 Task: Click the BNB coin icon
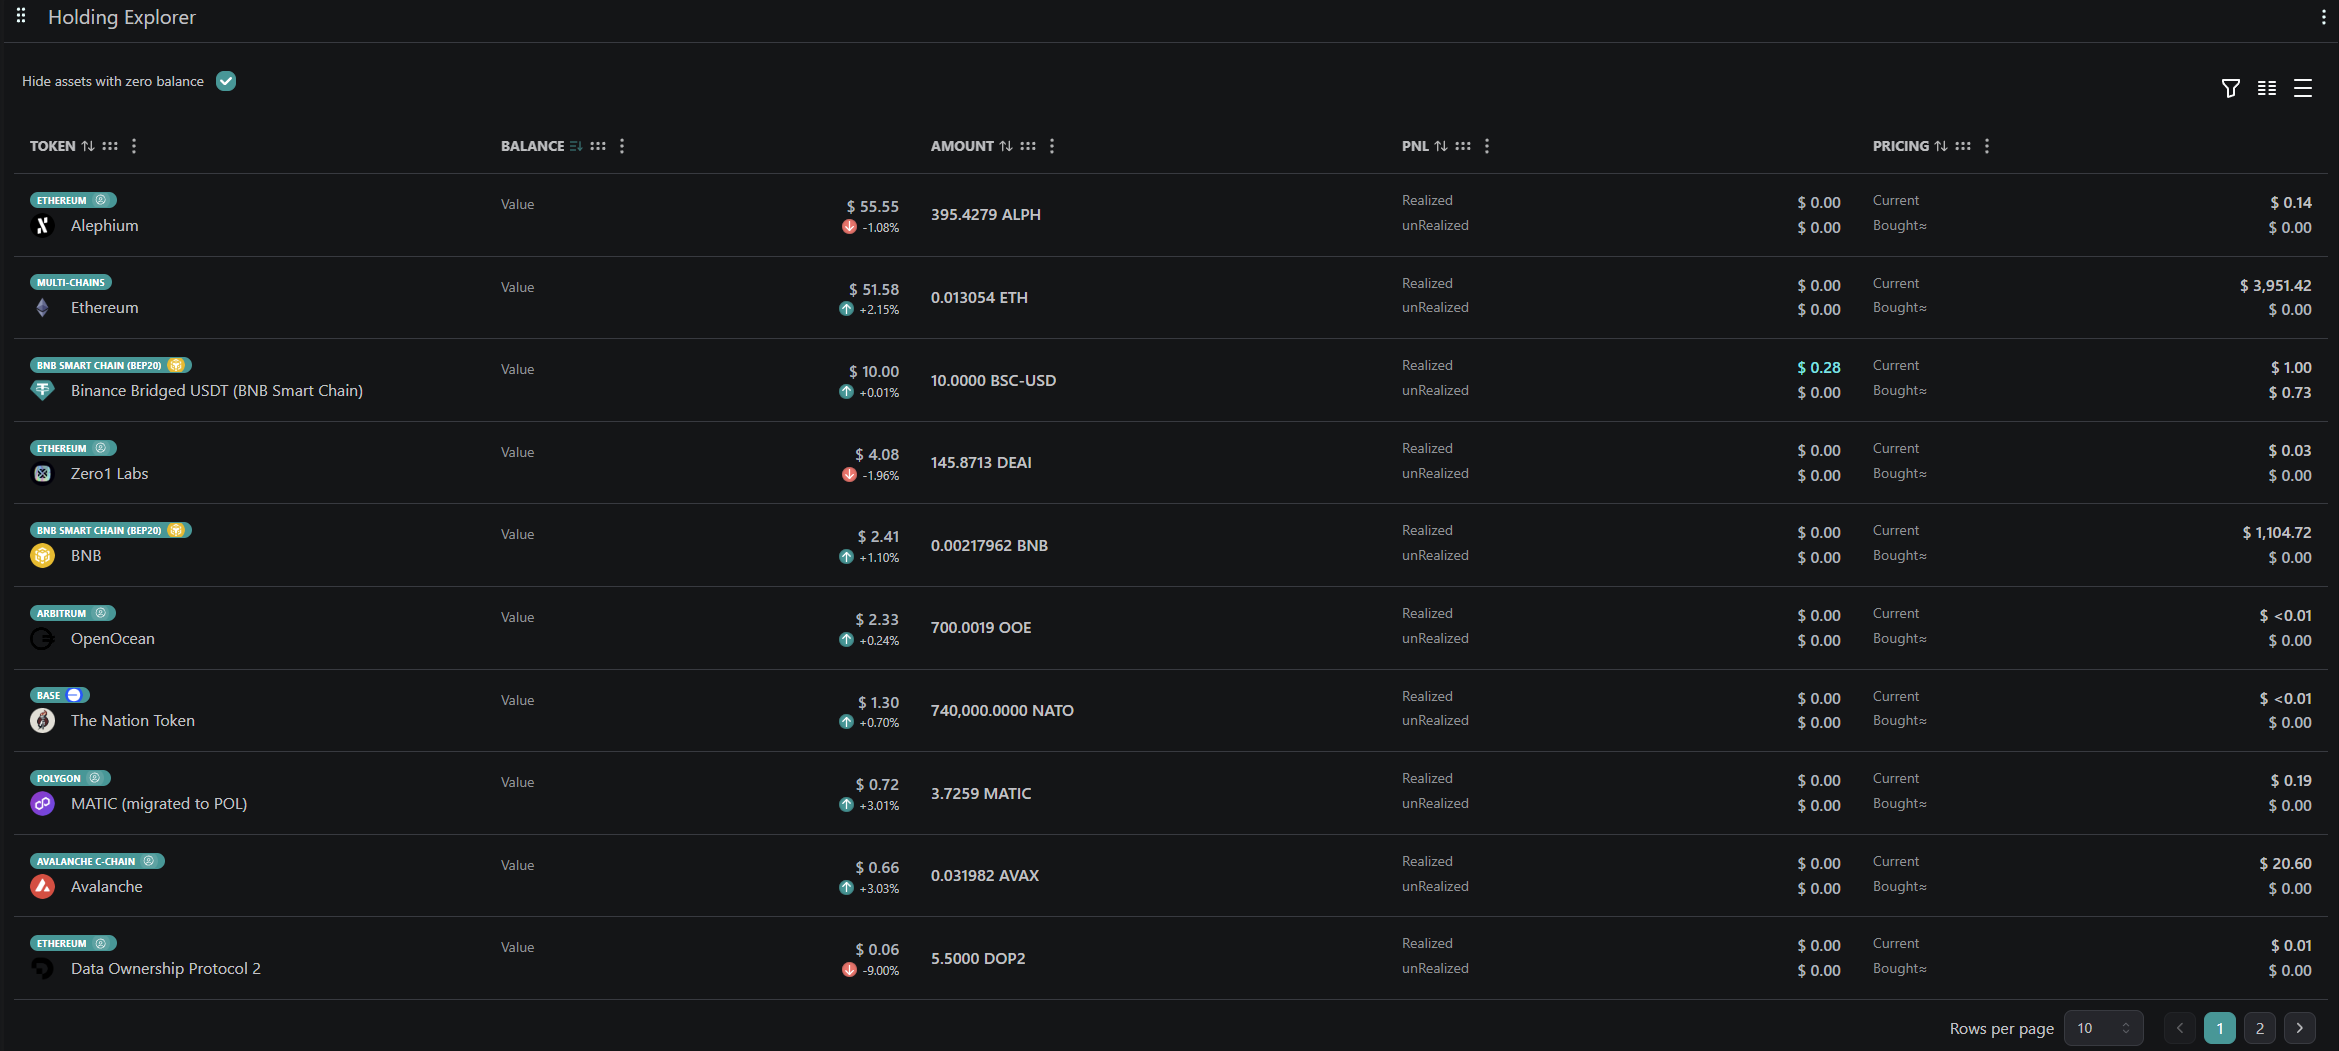pyautogui.click(x=42, y=555)
